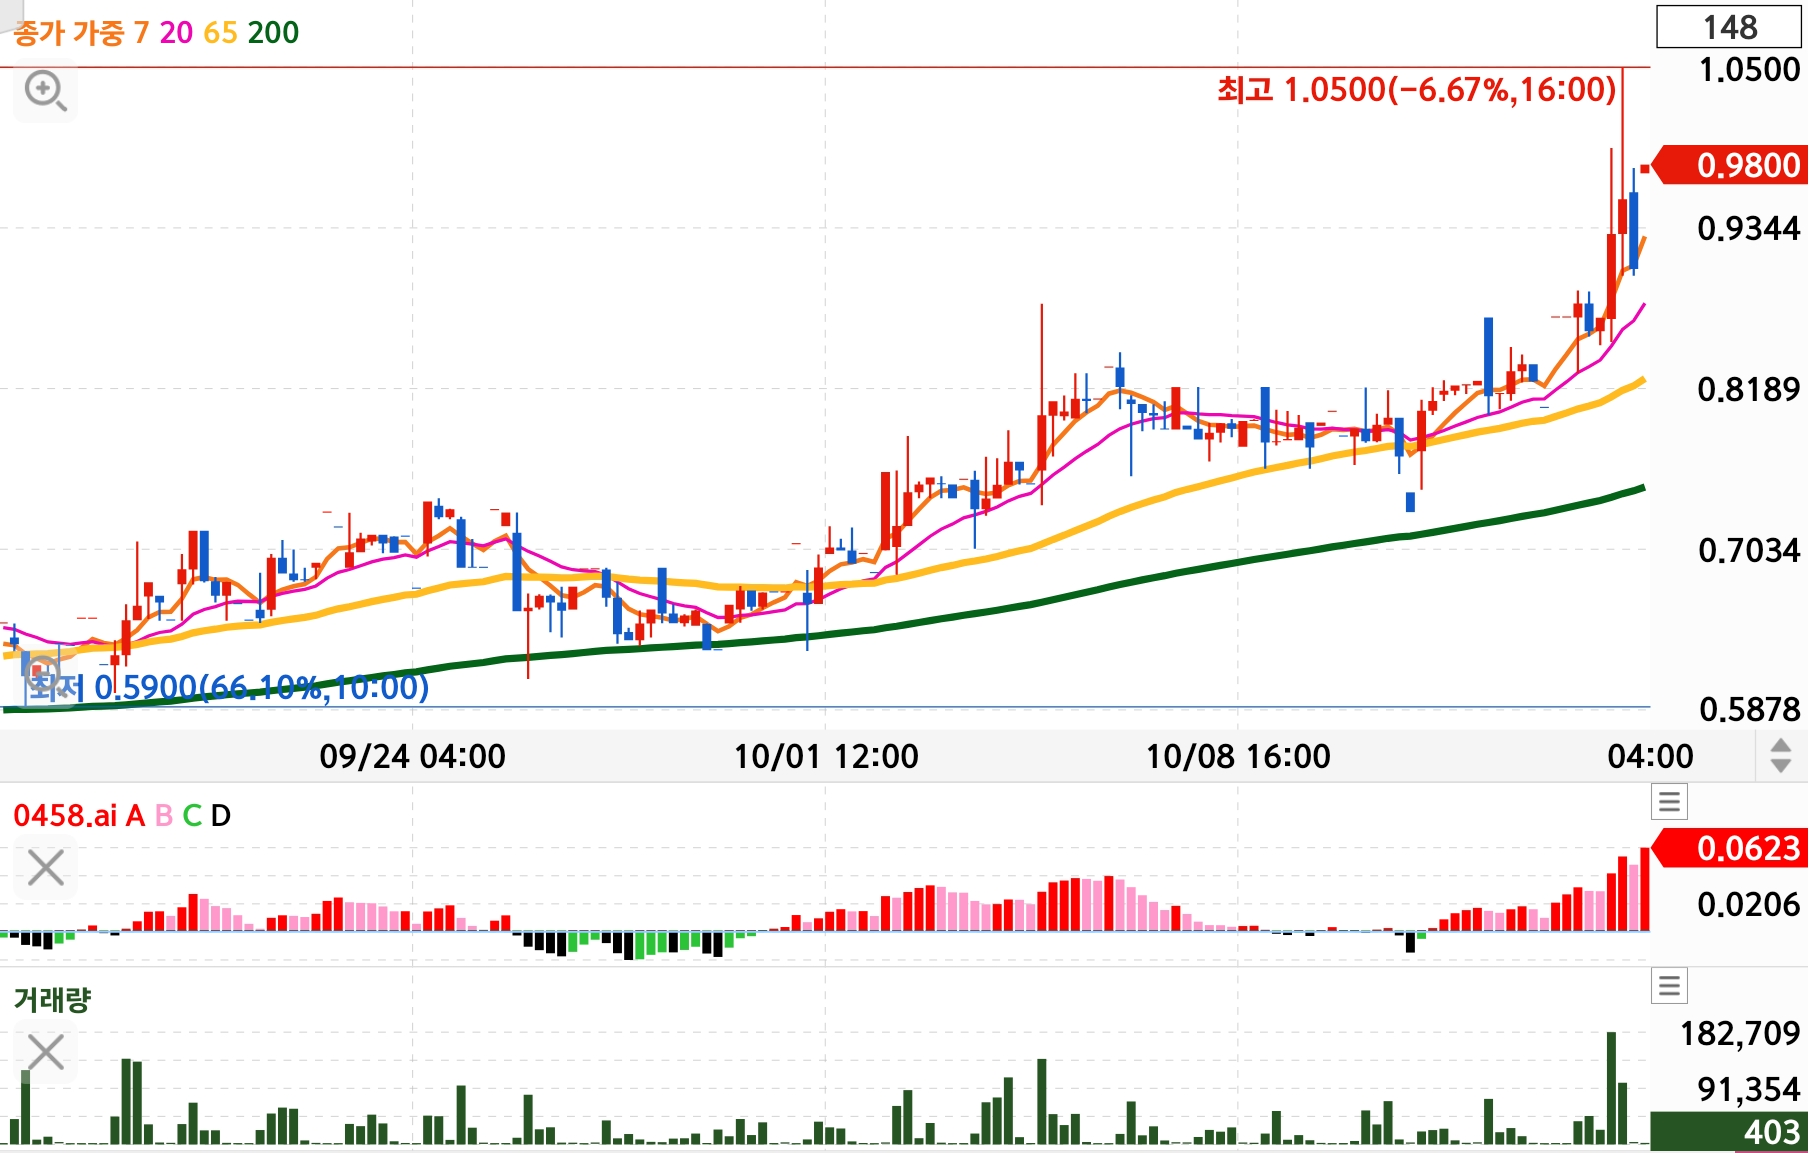
Task: Select indicator series D label
Action: click(x=221, y=816)
